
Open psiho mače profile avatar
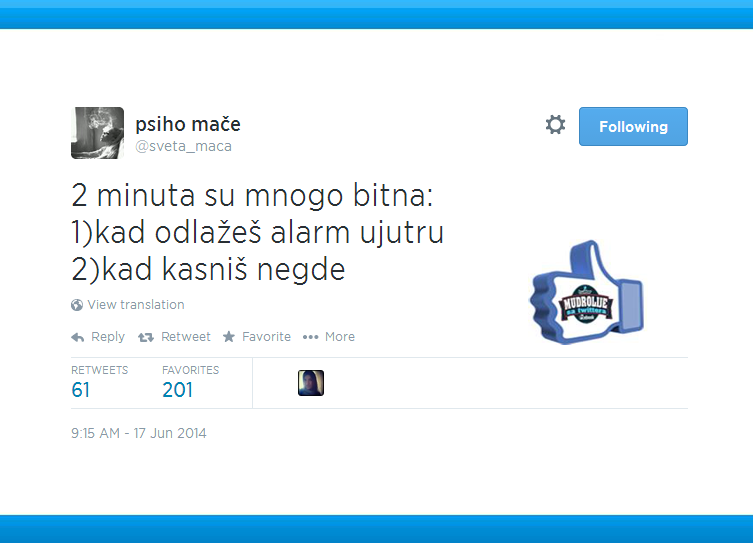tap(97, 133)
